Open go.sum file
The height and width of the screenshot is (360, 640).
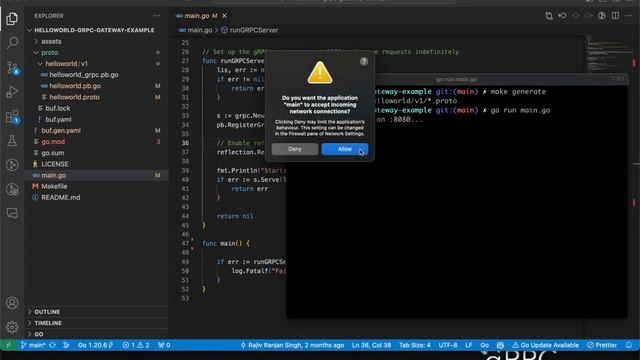point(52,153)
